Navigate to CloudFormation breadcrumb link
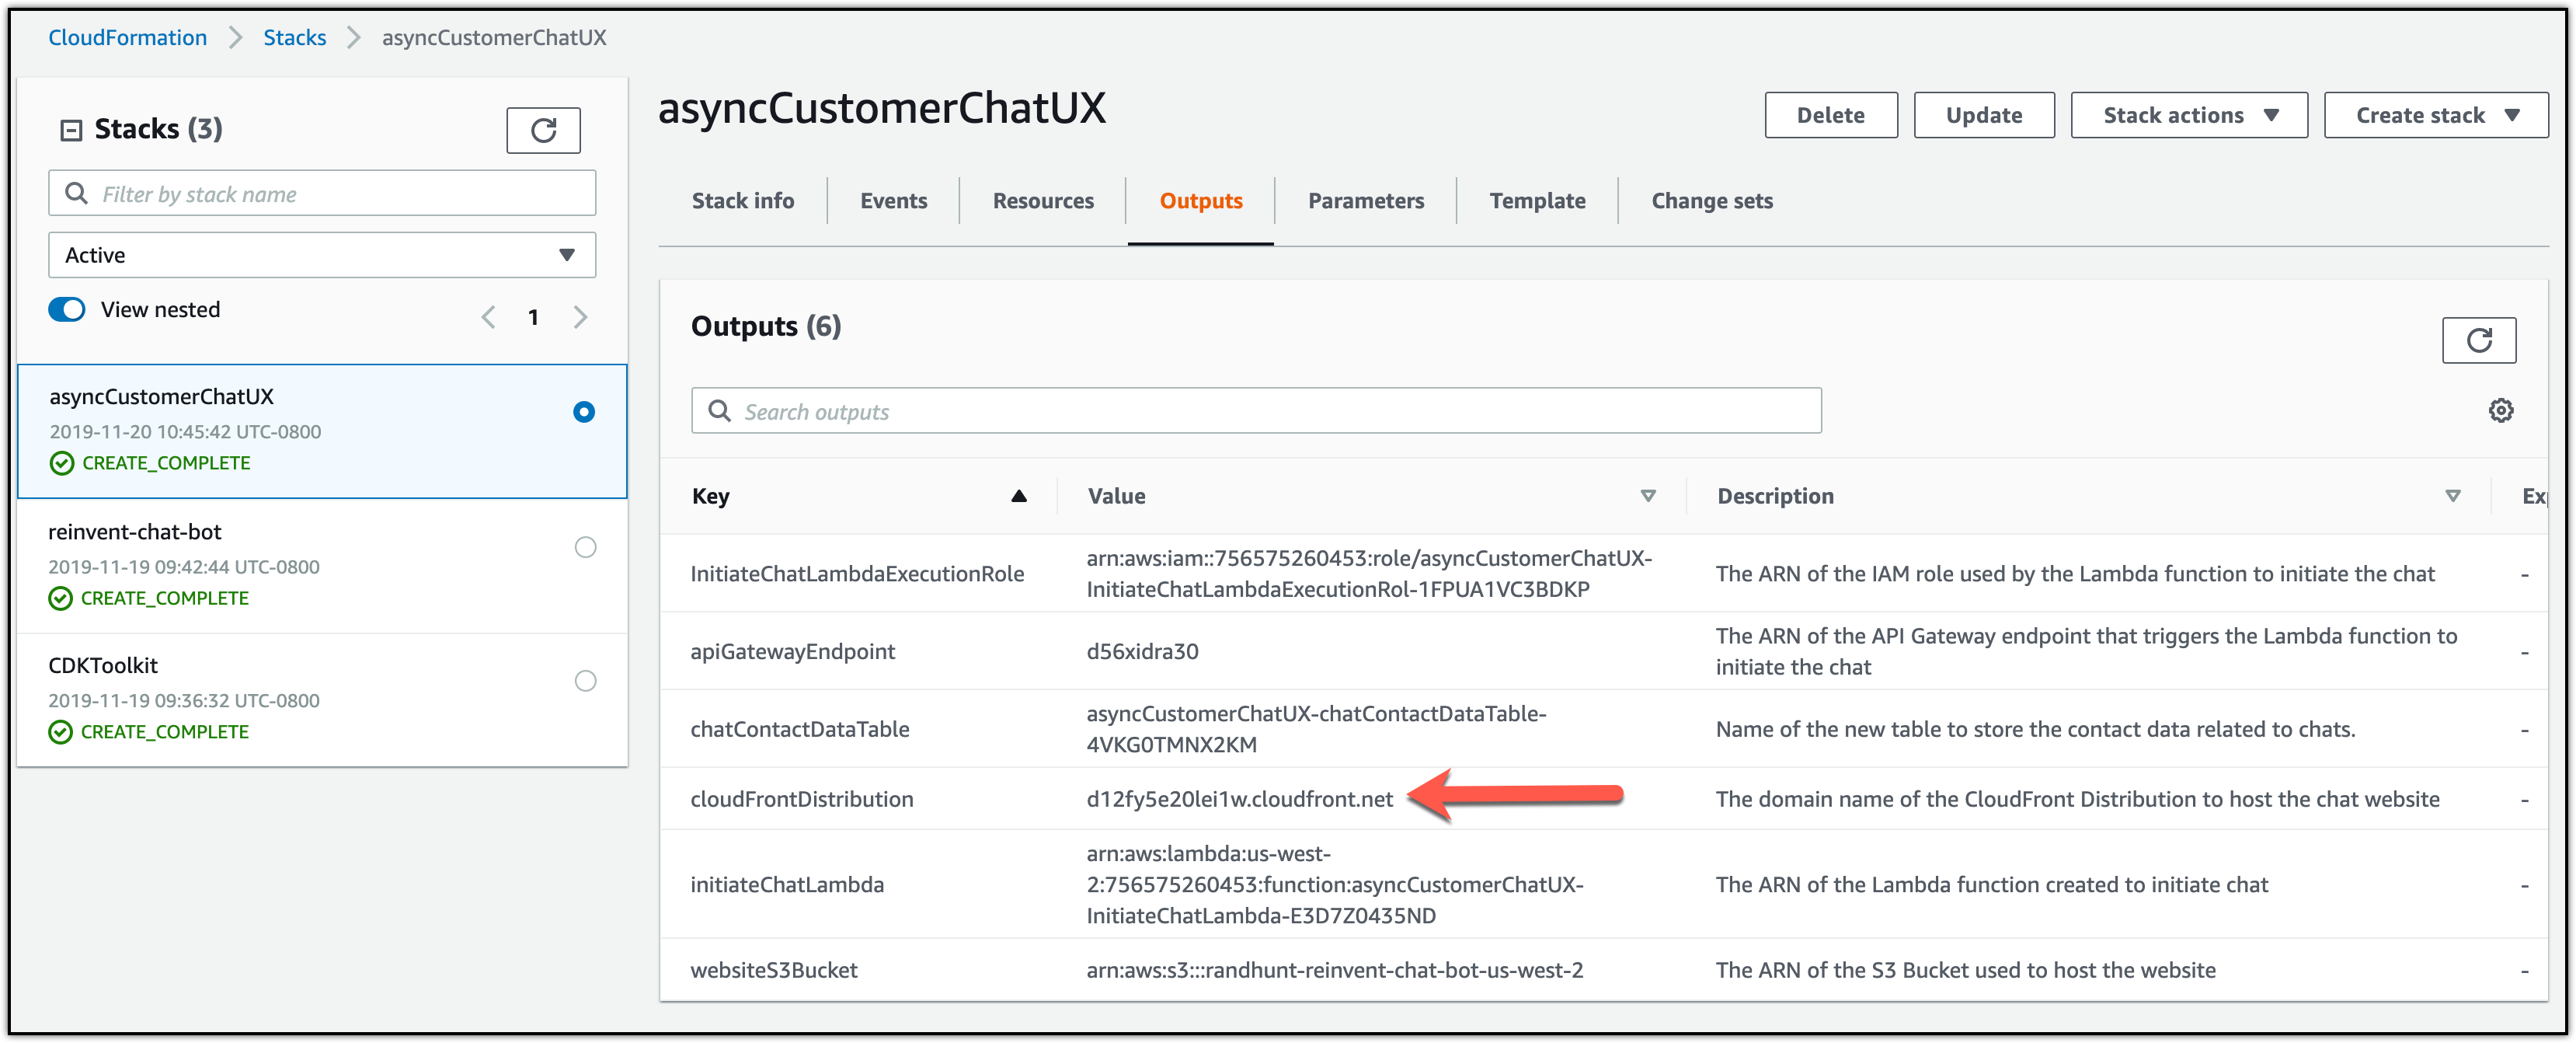The image size is (2576, 1043). pyautogui.click(x=127, y=38)
